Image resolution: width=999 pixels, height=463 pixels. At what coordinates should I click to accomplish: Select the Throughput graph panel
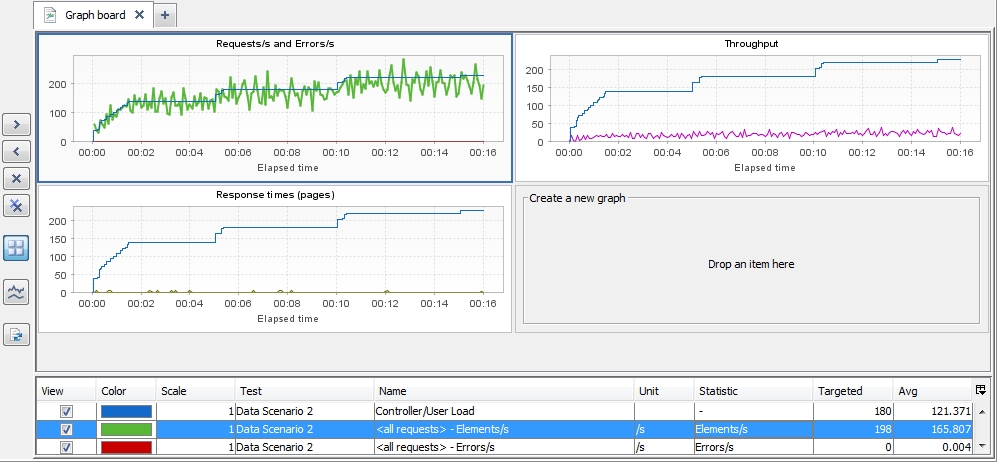tap(751, 107)
